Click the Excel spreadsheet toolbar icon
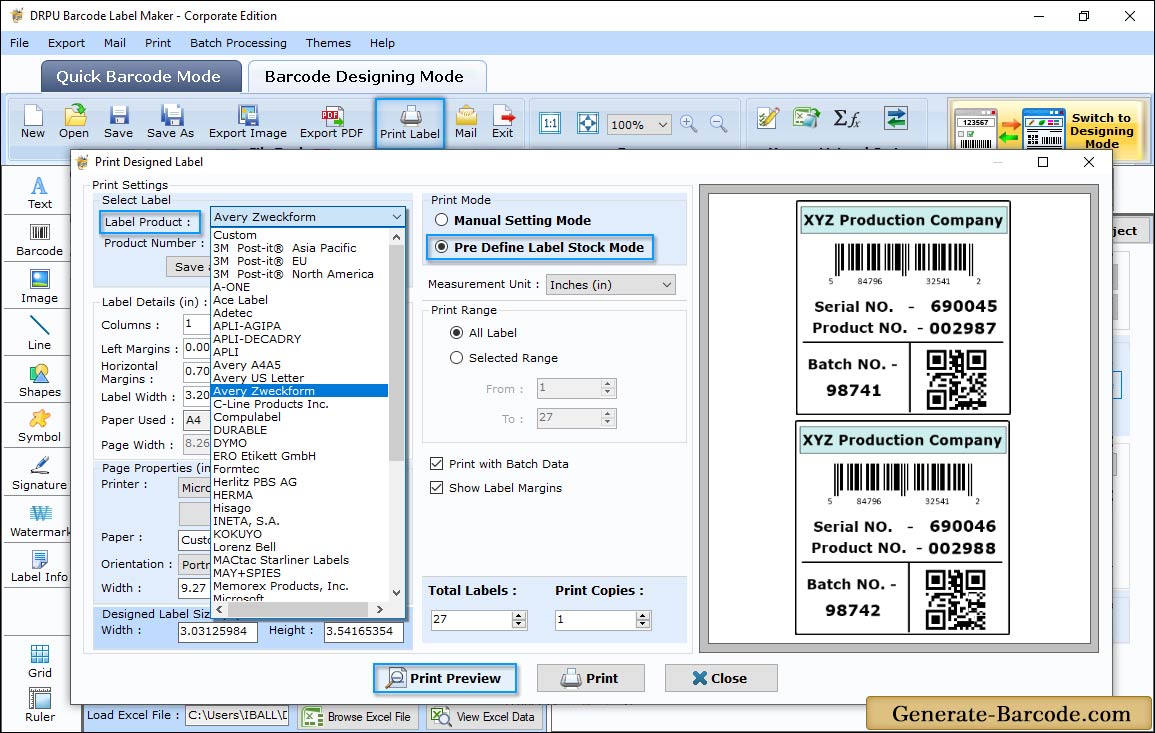 point(807,118)
